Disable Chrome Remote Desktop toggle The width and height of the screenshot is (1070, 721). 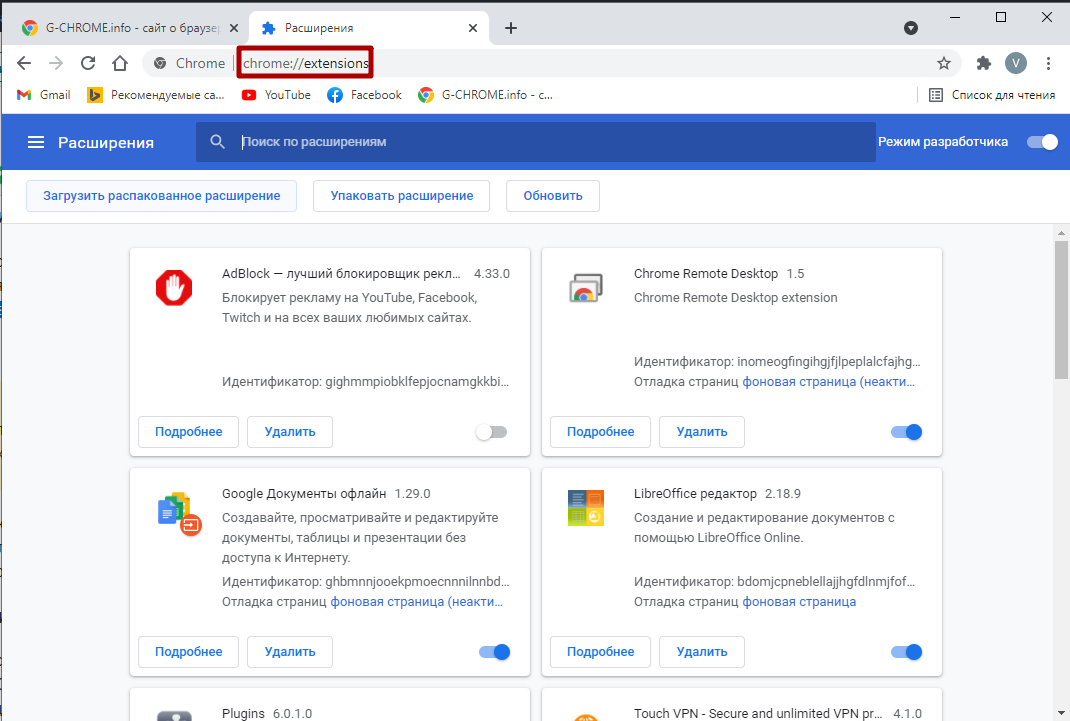pos(907,432)
